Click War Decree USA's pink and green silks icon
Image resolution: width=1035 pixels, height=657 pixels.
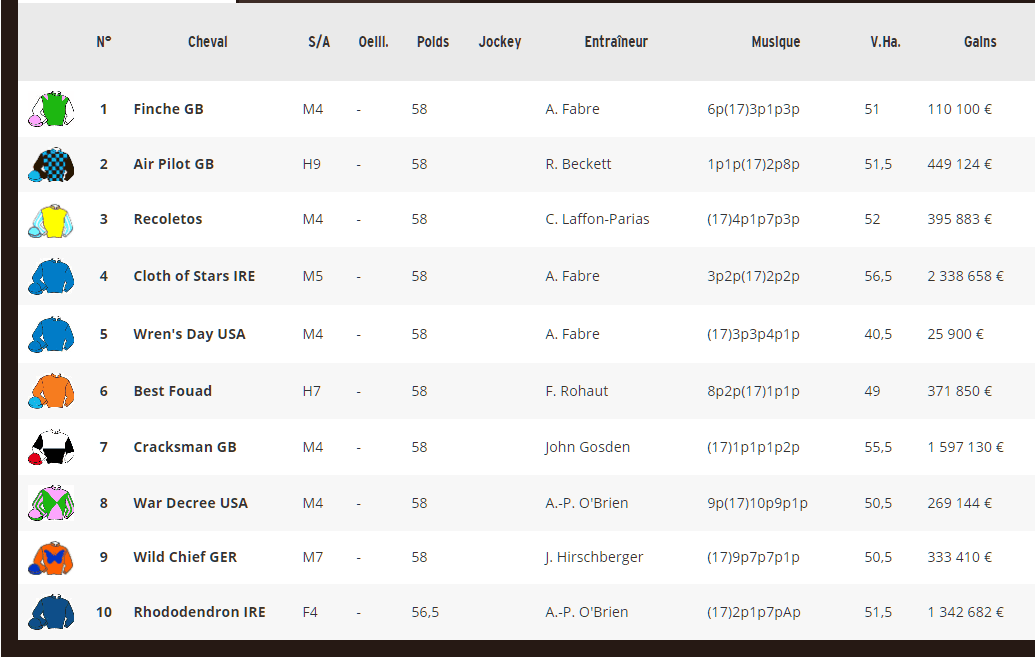tap(51, 502)
